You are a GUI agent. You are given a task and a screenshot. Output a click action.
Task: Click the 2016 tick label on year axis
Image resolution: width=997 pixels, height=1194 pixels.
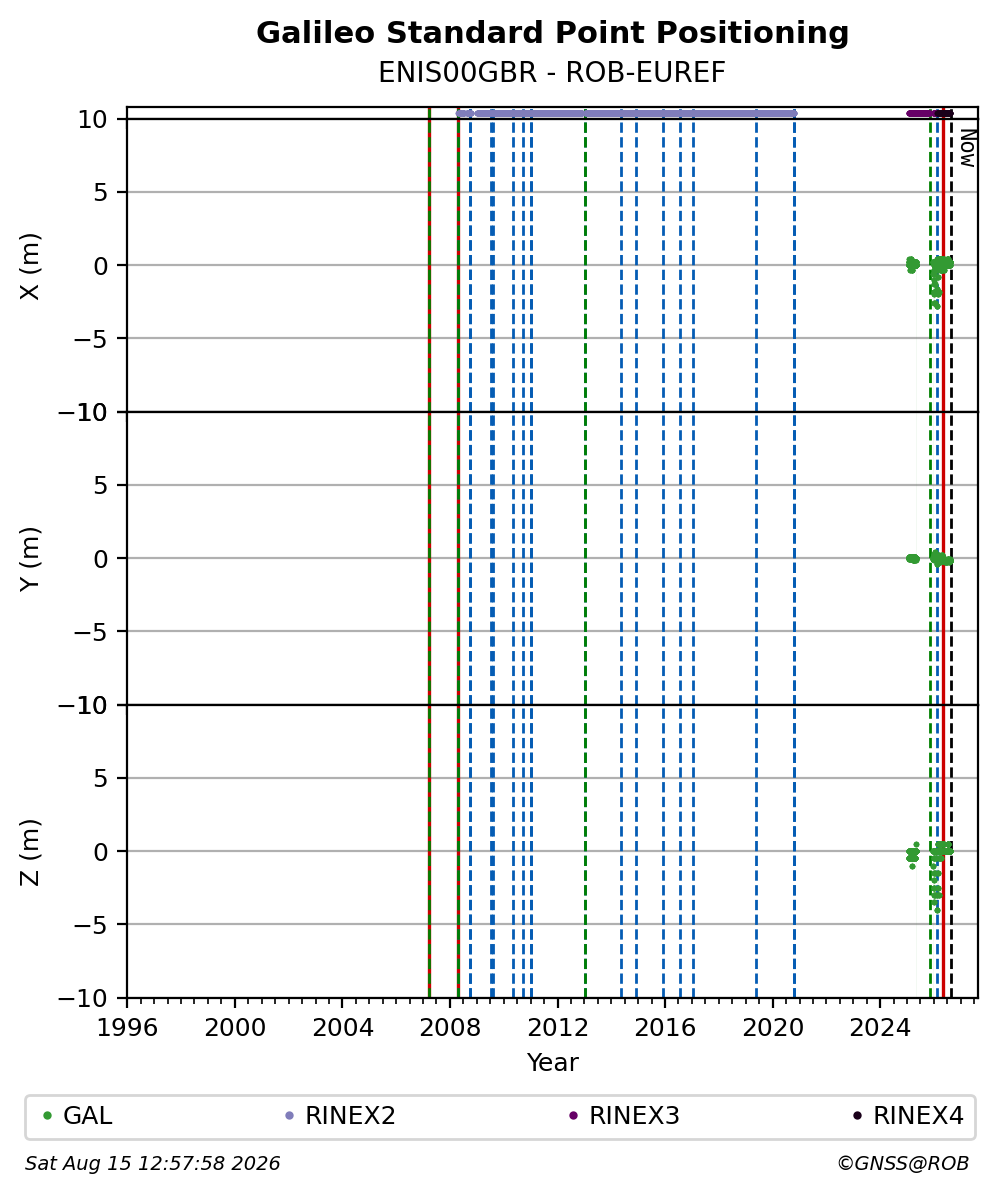click(x=665, y=1029)
